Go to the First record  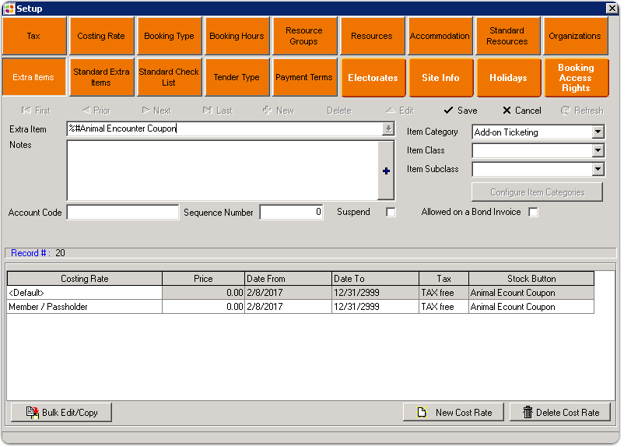[35, 110]
